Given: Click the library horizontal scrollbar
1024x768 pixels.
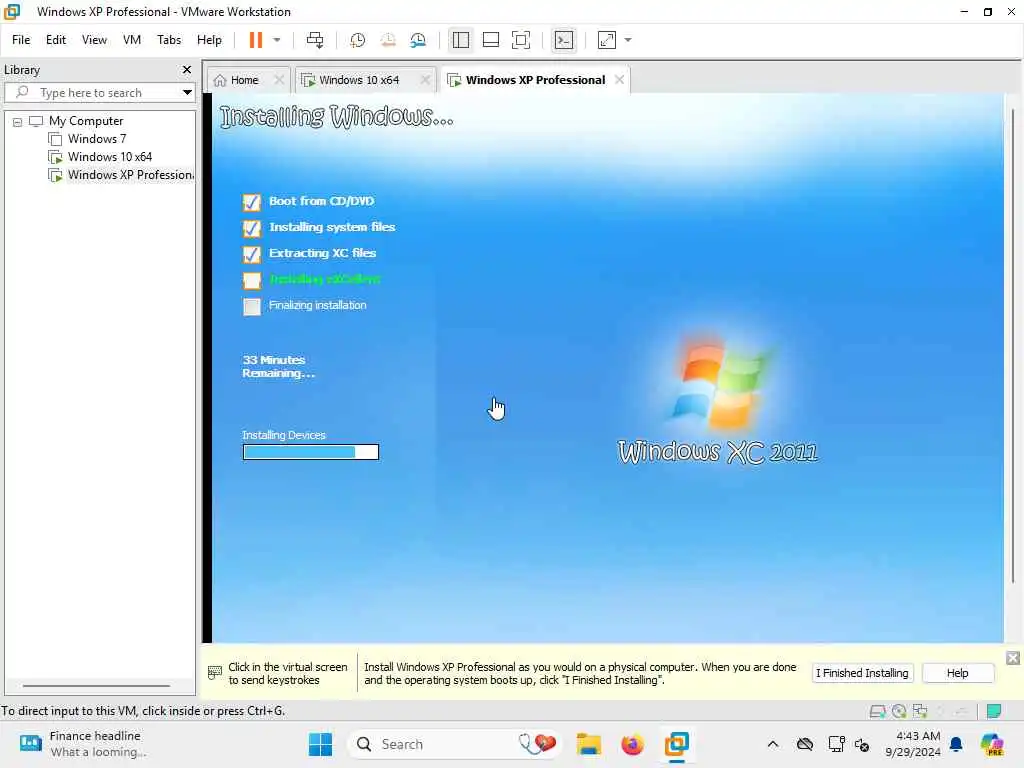Looking at the screenshot, I should 97,686.
